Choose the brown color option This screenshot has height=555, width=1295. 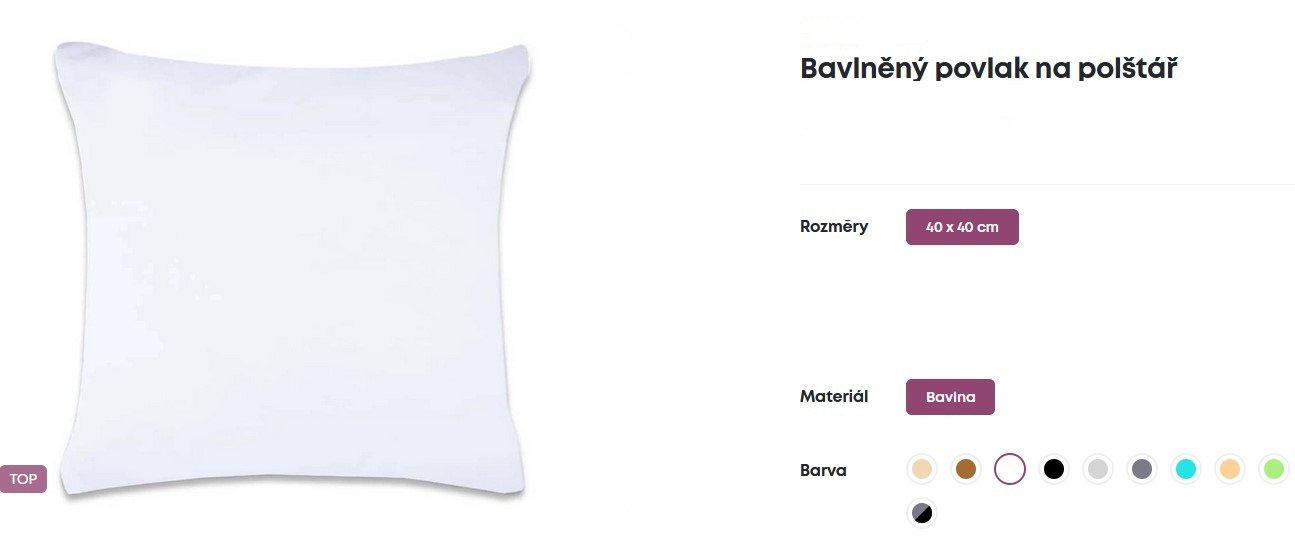(966, 469)
